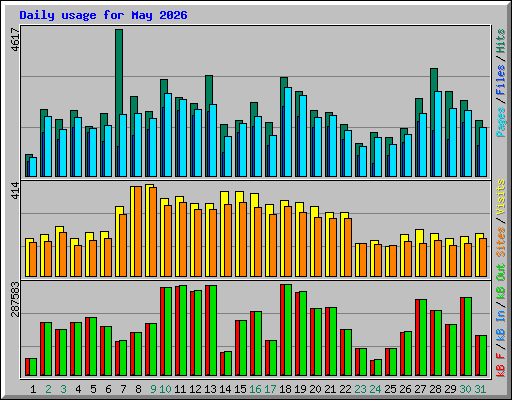Click the cyan Pages bar for day 18

(288, 132)
